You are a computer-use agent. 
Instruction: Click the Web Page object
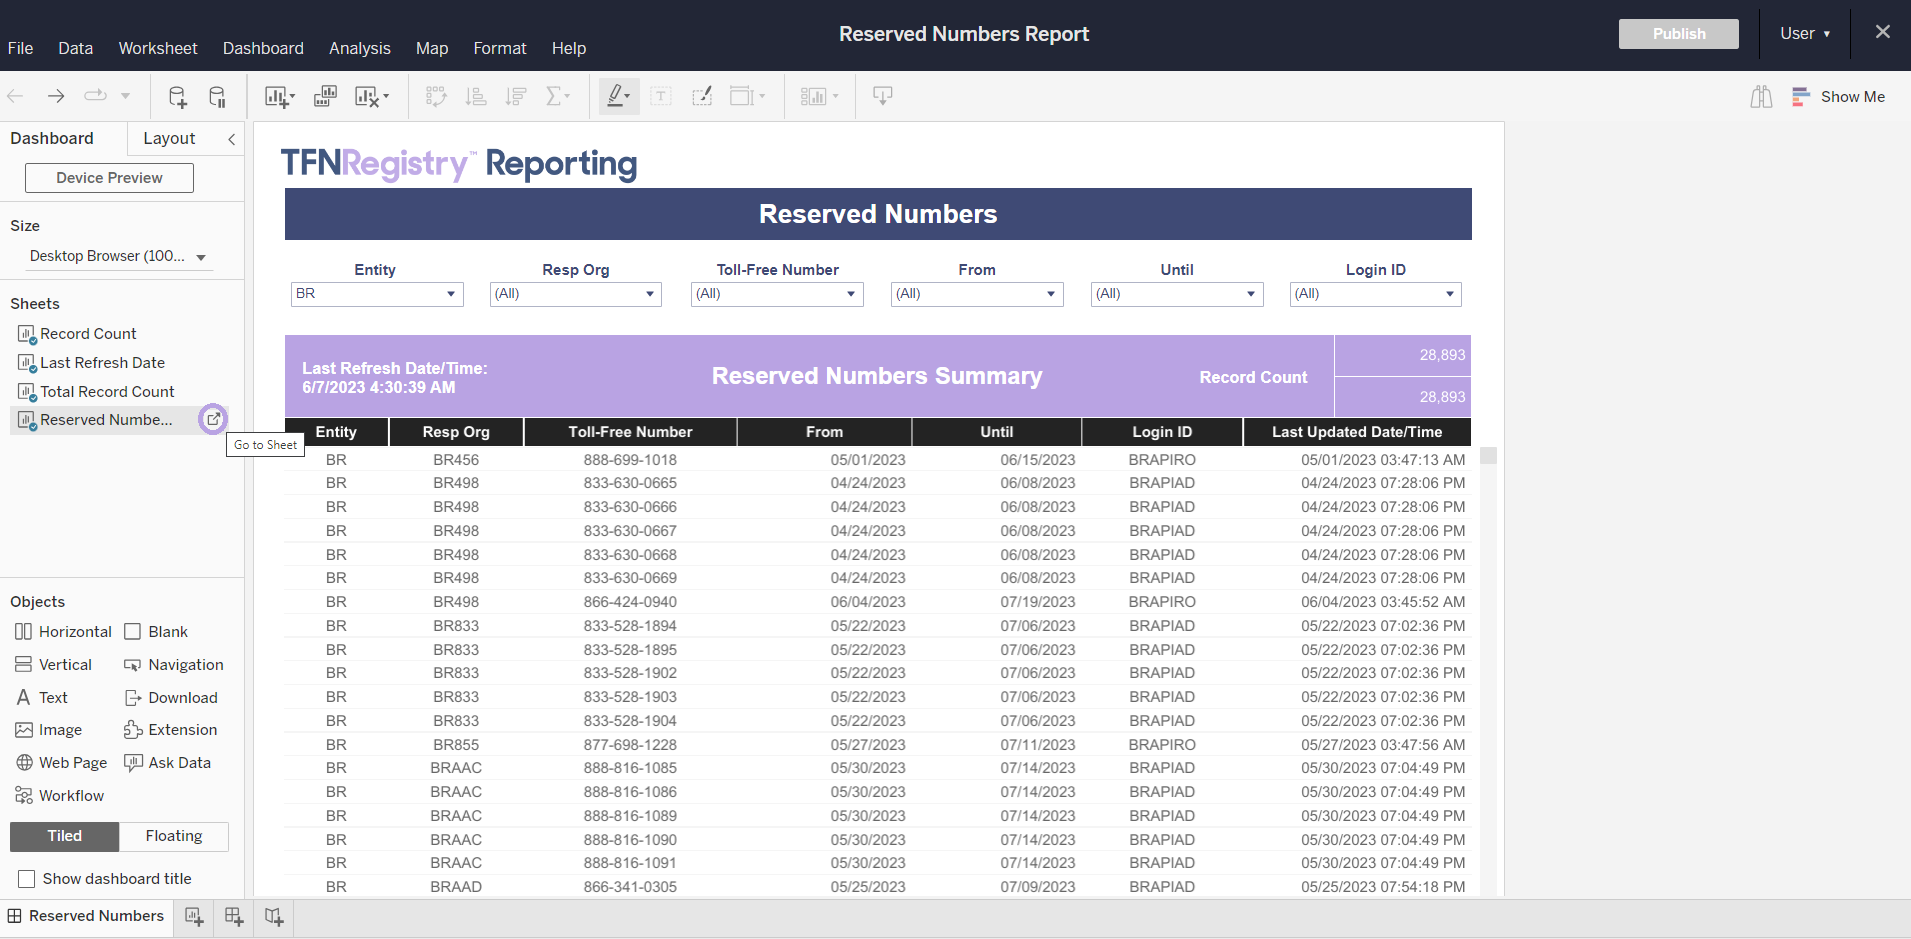tap(61, 763)
